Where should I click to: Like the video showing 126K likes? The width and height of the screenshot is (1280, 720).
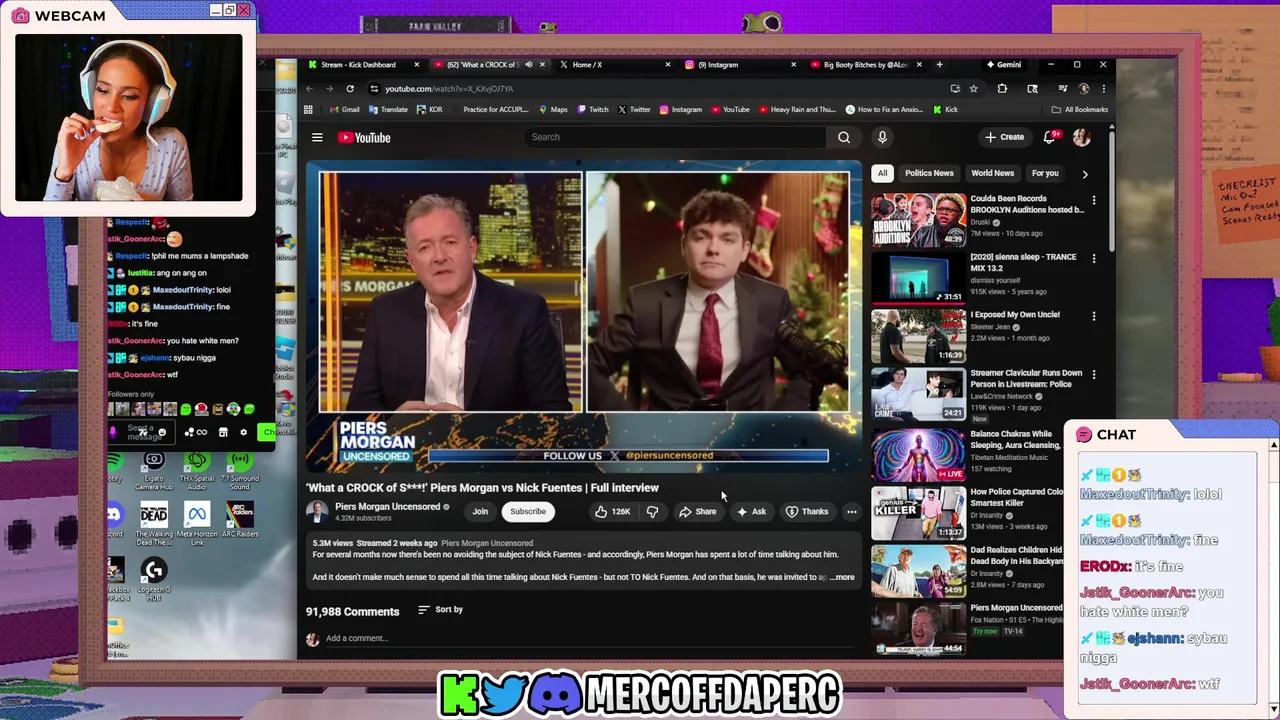tap(612, 512)
